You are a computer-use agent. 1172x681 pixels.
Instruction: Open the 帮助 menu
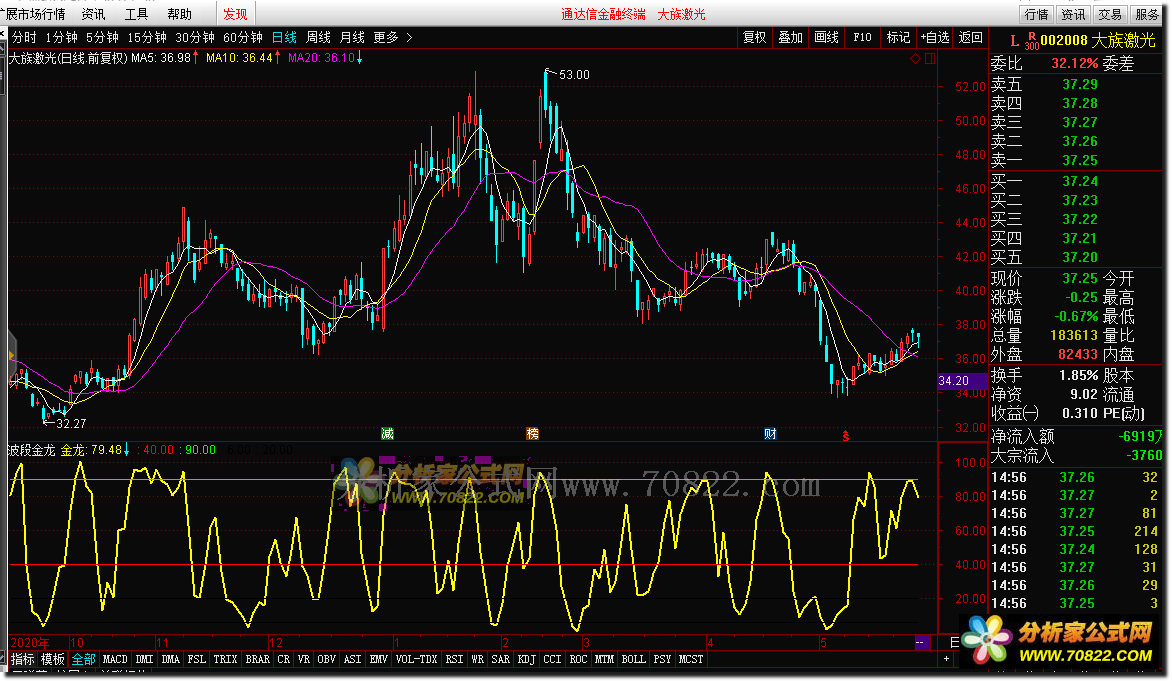pyautogui.click(x=179, y=14)
